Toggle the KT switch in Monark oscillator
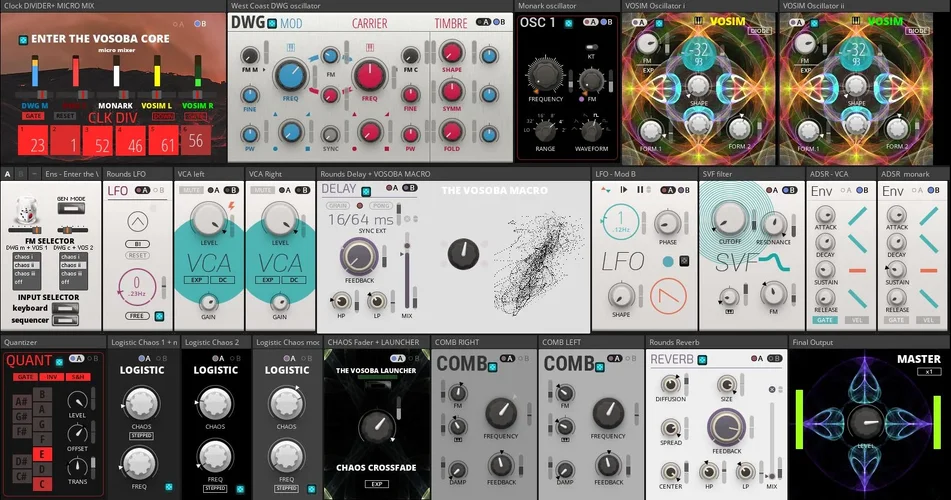 (591, 47)
